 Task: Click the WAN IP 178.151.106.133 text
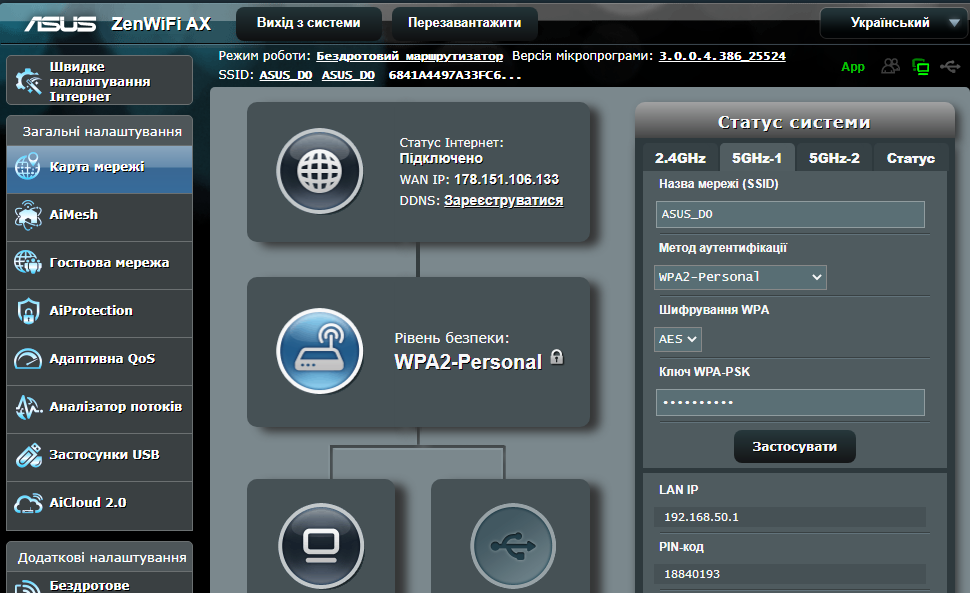pyautogui.click(x=506, y=179)
